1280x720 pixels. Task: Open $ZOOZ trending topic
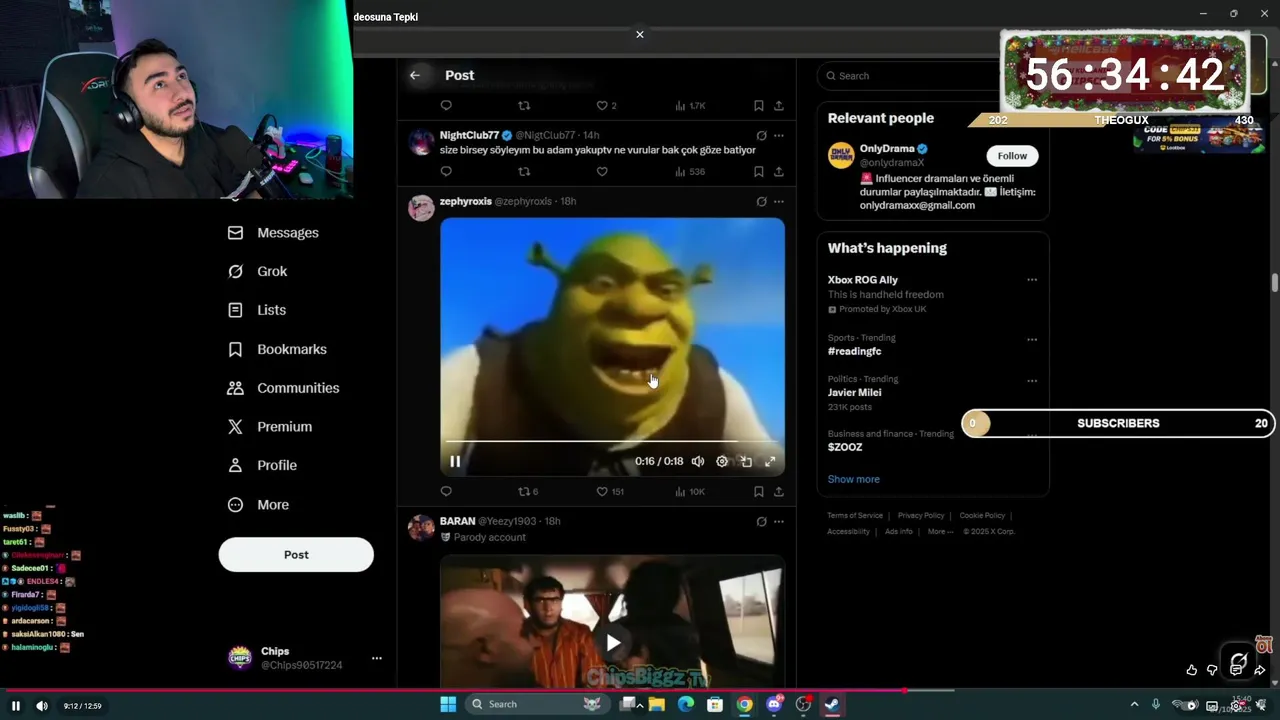click(x=845, y=447)
